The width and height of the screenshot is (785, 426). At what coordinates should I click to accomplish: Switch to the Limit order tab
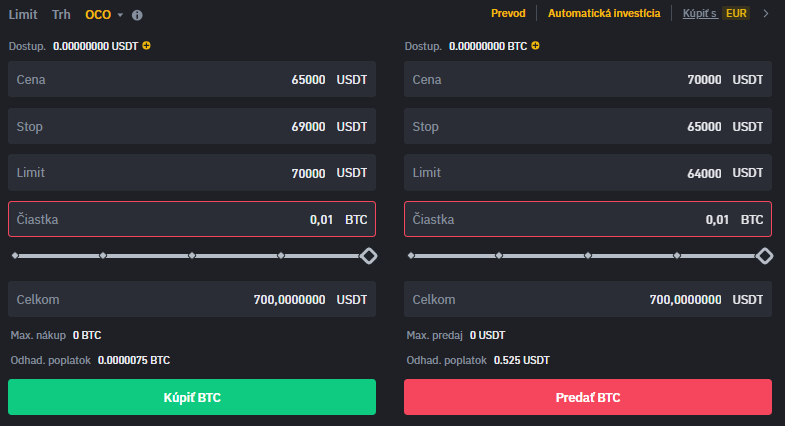[x=23, y=15]
